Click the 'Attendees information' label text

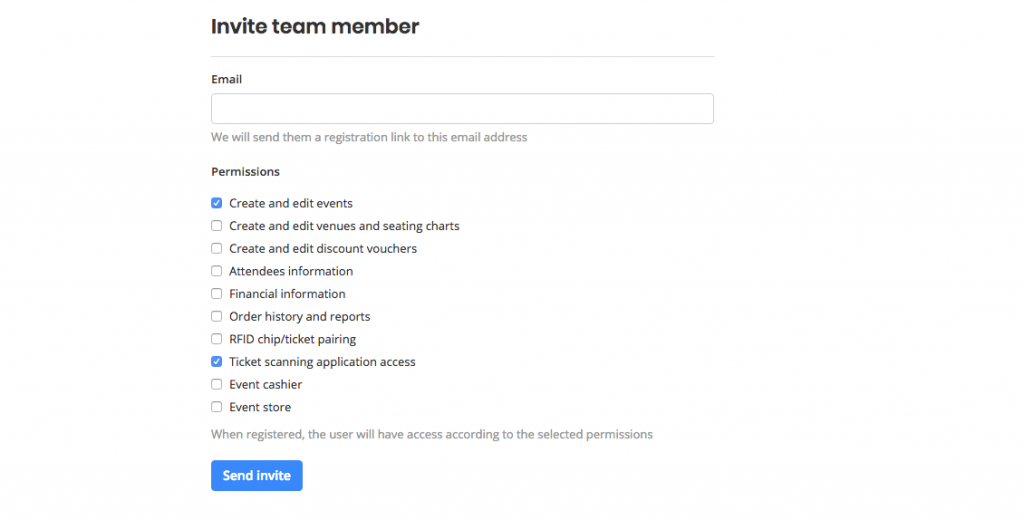pyautogui.click(x=290, y=271)
